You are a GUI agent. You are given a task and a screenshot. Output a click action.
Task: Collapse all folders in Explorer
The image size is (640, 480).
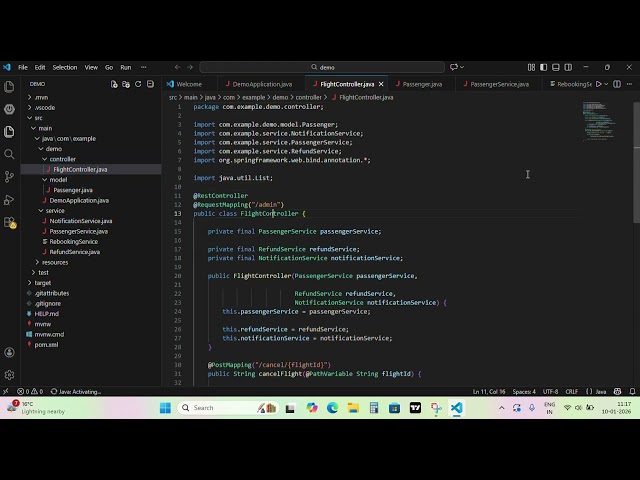tap(150, 84)
